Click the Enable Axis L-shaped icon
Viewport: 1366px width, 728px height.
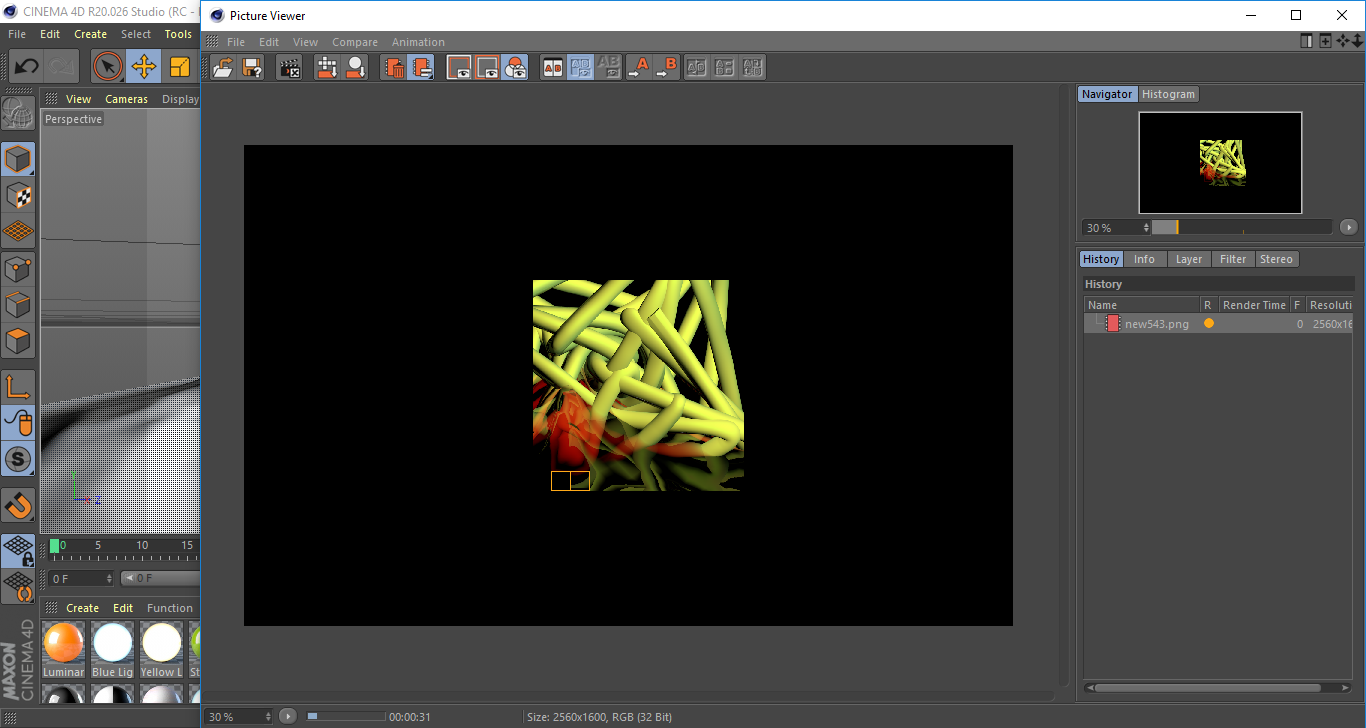tap(18, 387)
